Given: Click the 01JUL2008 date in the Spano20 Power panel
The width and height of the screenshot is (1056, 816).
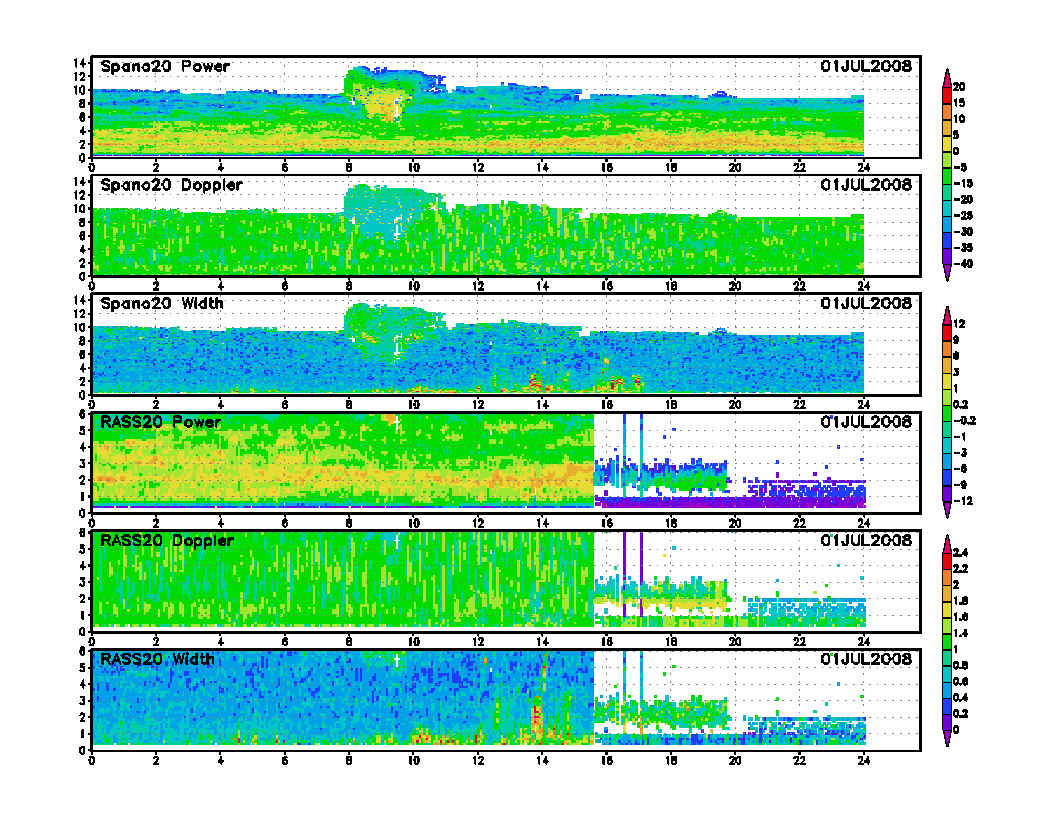Looking at the screenshot, I should pos(866,66).
